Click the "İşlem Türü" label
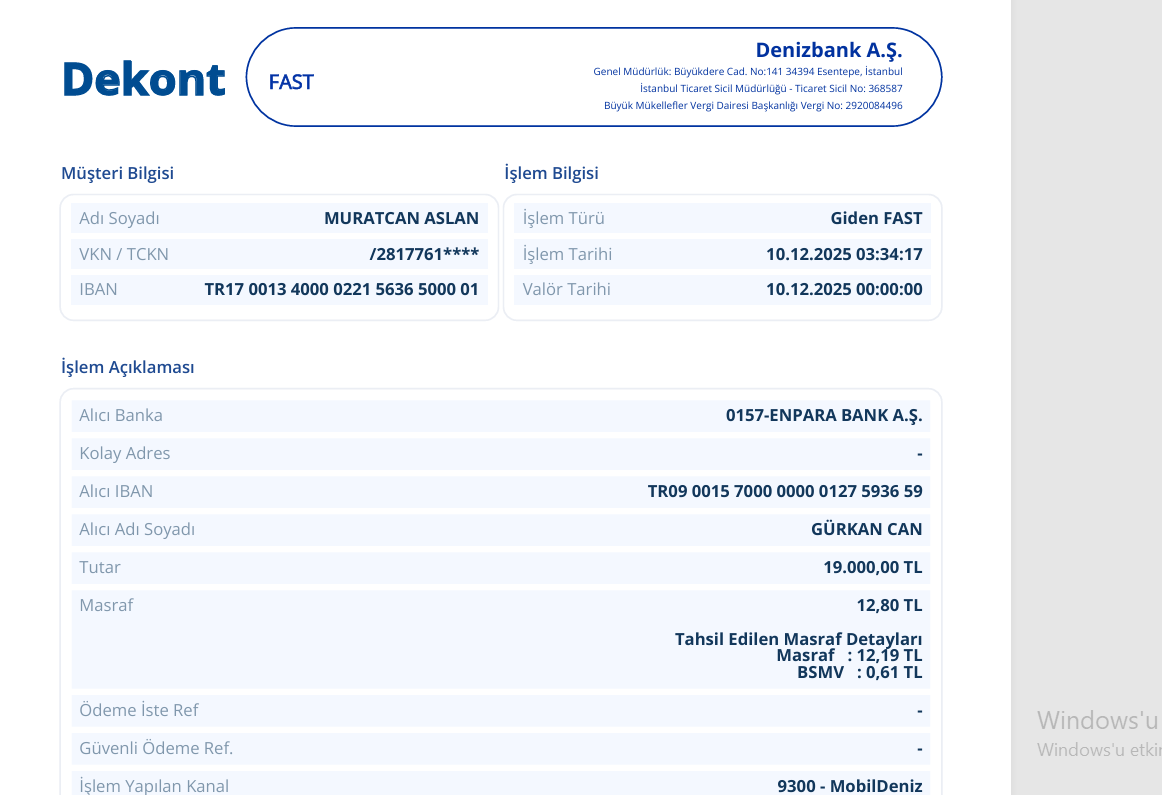 (564, 219)
